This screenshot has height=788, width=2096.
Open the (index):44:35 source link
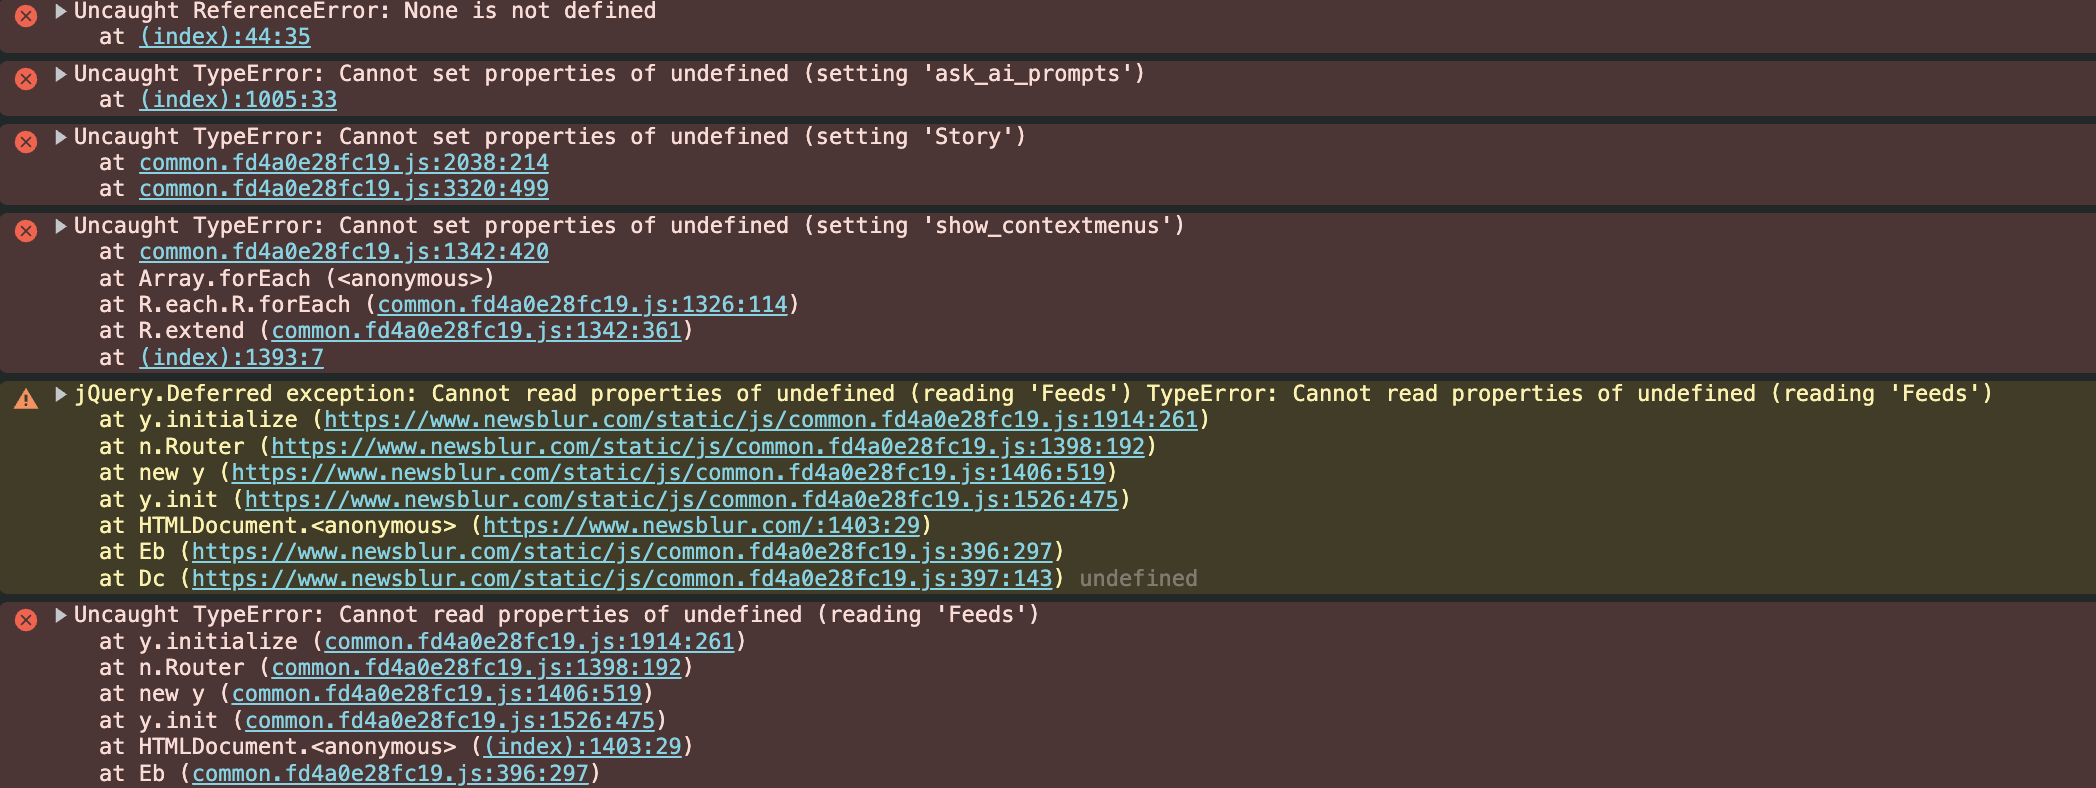click(225, 37)
